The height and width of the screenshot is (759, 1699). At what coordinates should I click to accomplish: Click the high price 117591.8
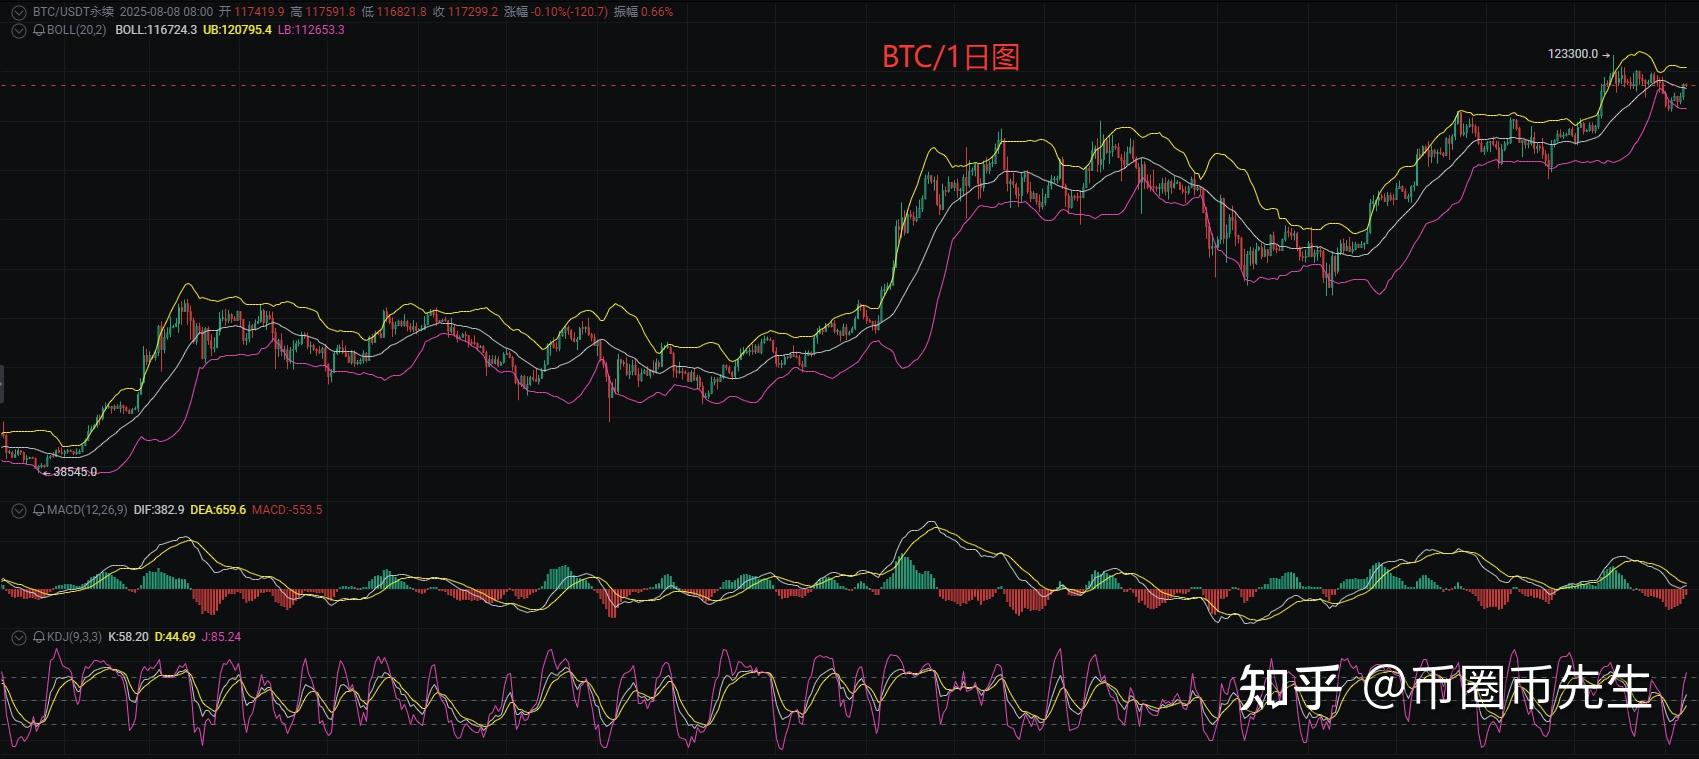[330, 12]
